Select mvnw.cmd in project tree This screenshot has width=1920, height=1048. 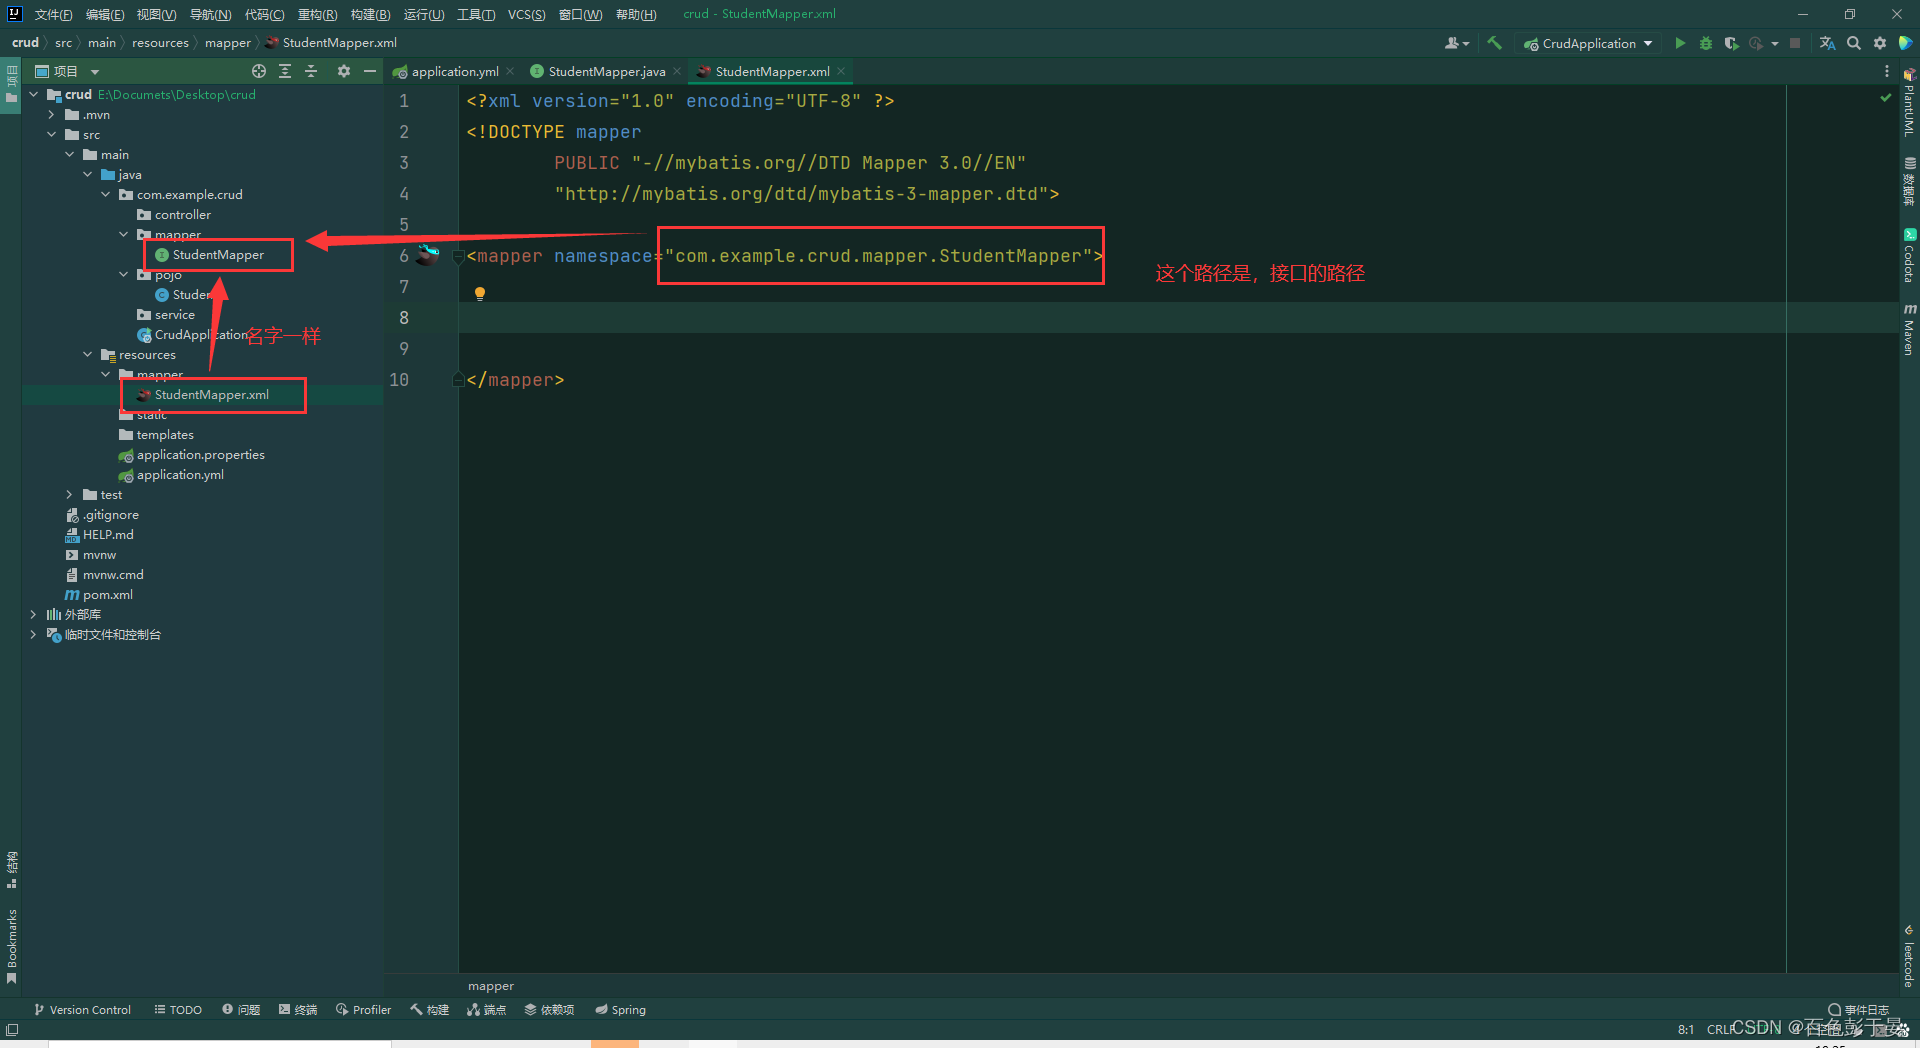click(113, 574)
